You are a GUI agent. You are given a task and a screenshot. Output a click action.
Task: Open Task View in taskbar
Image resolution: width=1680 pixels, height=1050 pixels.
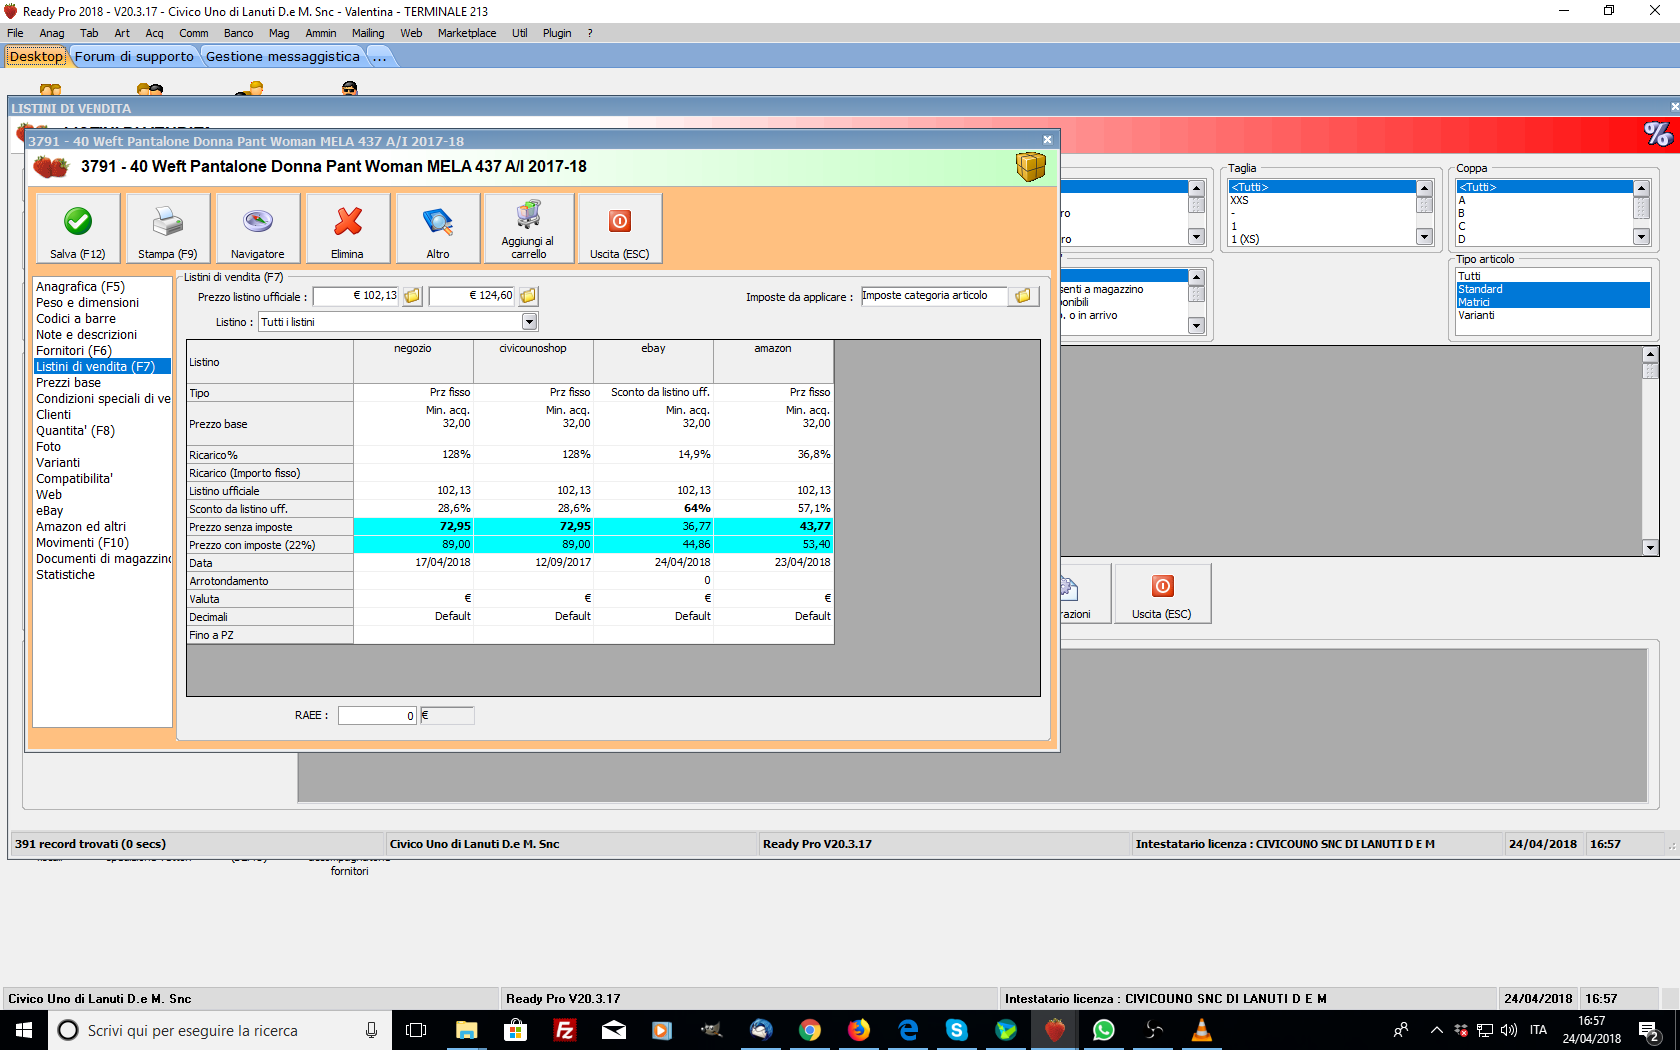point(416,1030)
